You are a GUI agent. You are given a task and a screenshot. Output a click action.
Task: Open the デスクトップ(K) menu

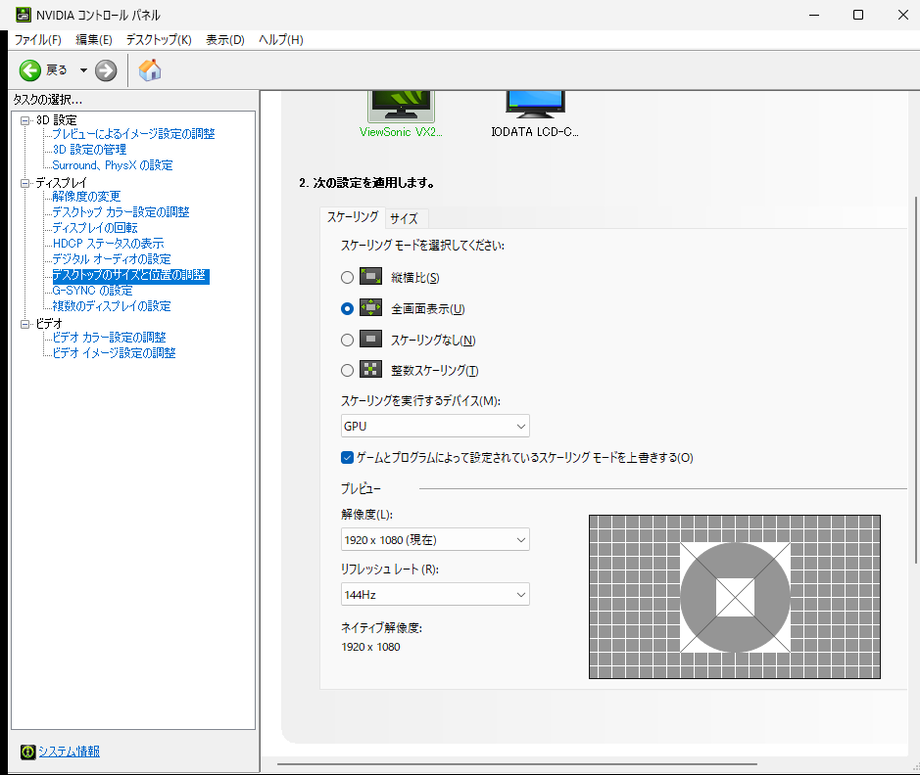tap(158, 40)
